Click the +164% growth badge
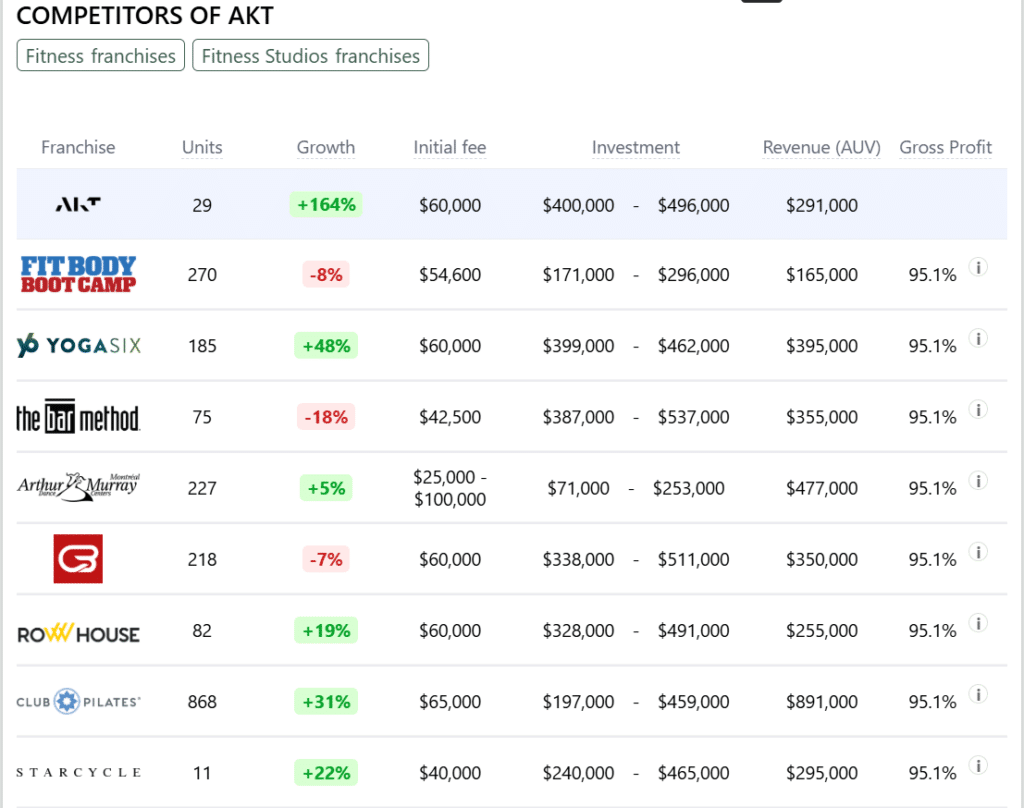This screenshot has width=1024, height=808. pos(326,204)
